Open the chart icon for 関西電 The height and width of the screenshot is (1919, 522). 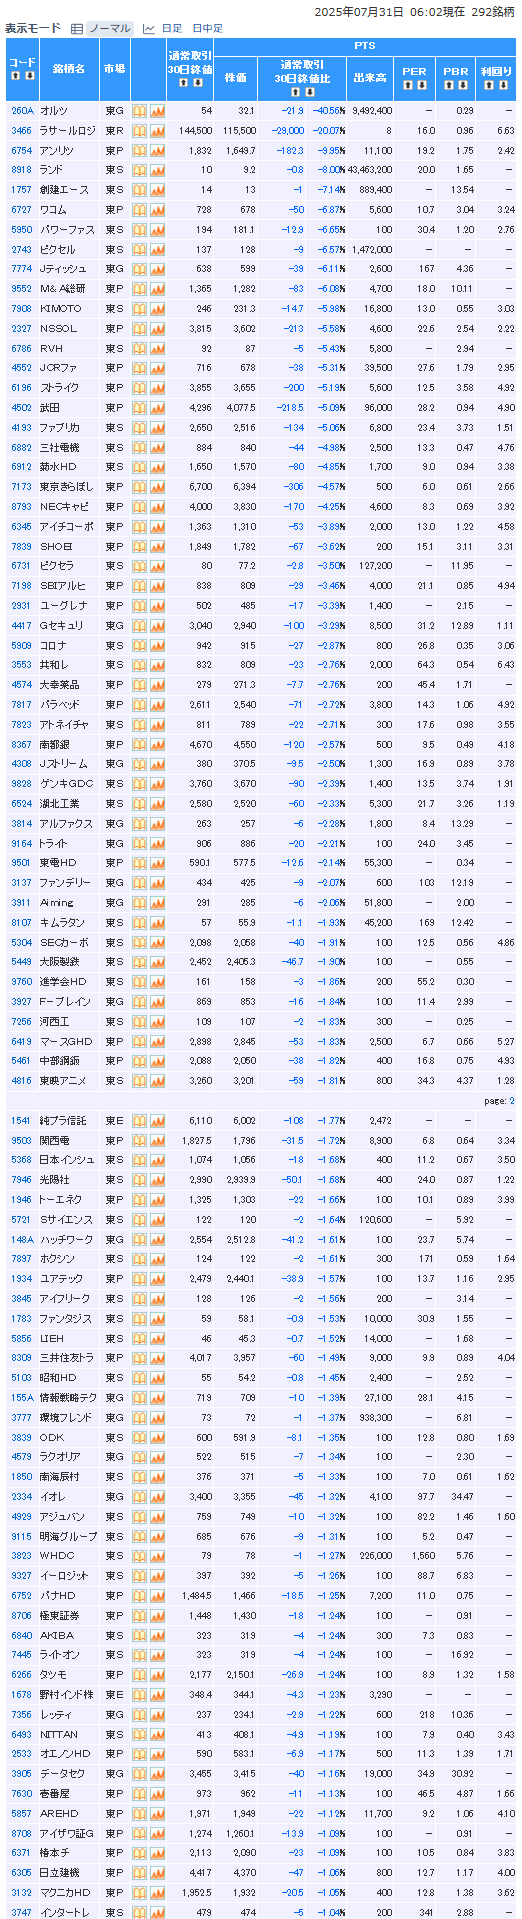157,1140
